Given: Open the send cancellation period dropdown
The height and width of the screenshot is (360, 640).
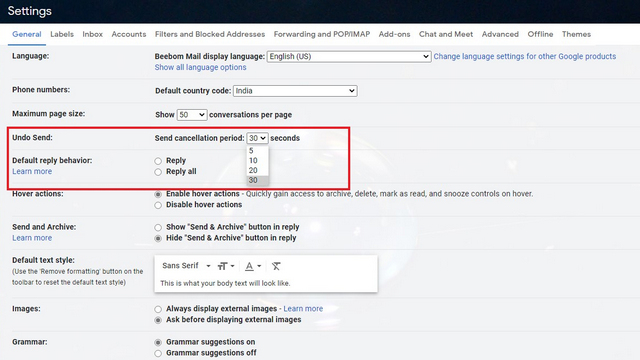Looking at the screenshot, I should tap(257, 138).
